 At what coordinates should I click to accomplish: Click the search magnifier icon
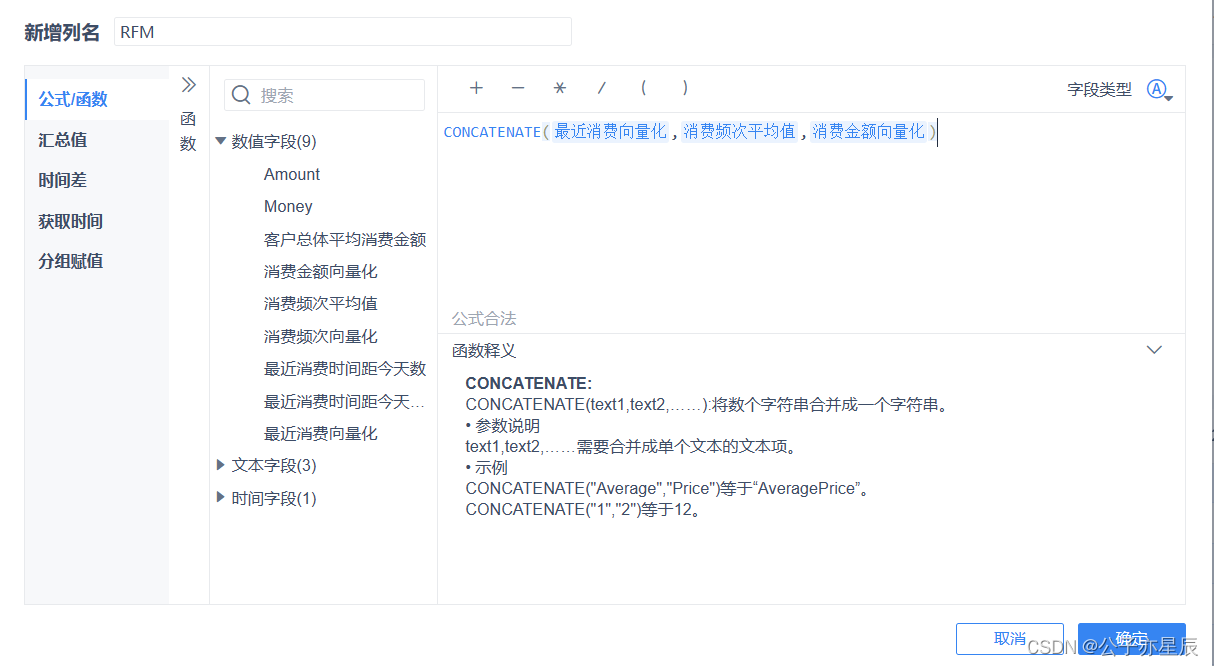tap(241, 95)
